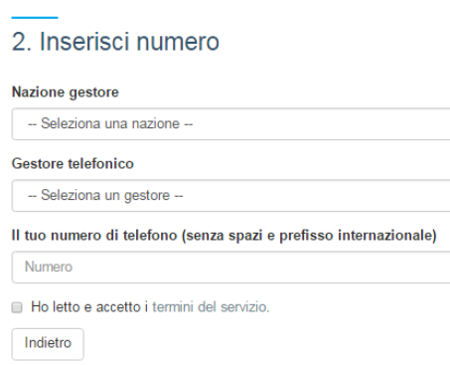Accept terms via the 'Ho letto' checkbox

point(17,307)
